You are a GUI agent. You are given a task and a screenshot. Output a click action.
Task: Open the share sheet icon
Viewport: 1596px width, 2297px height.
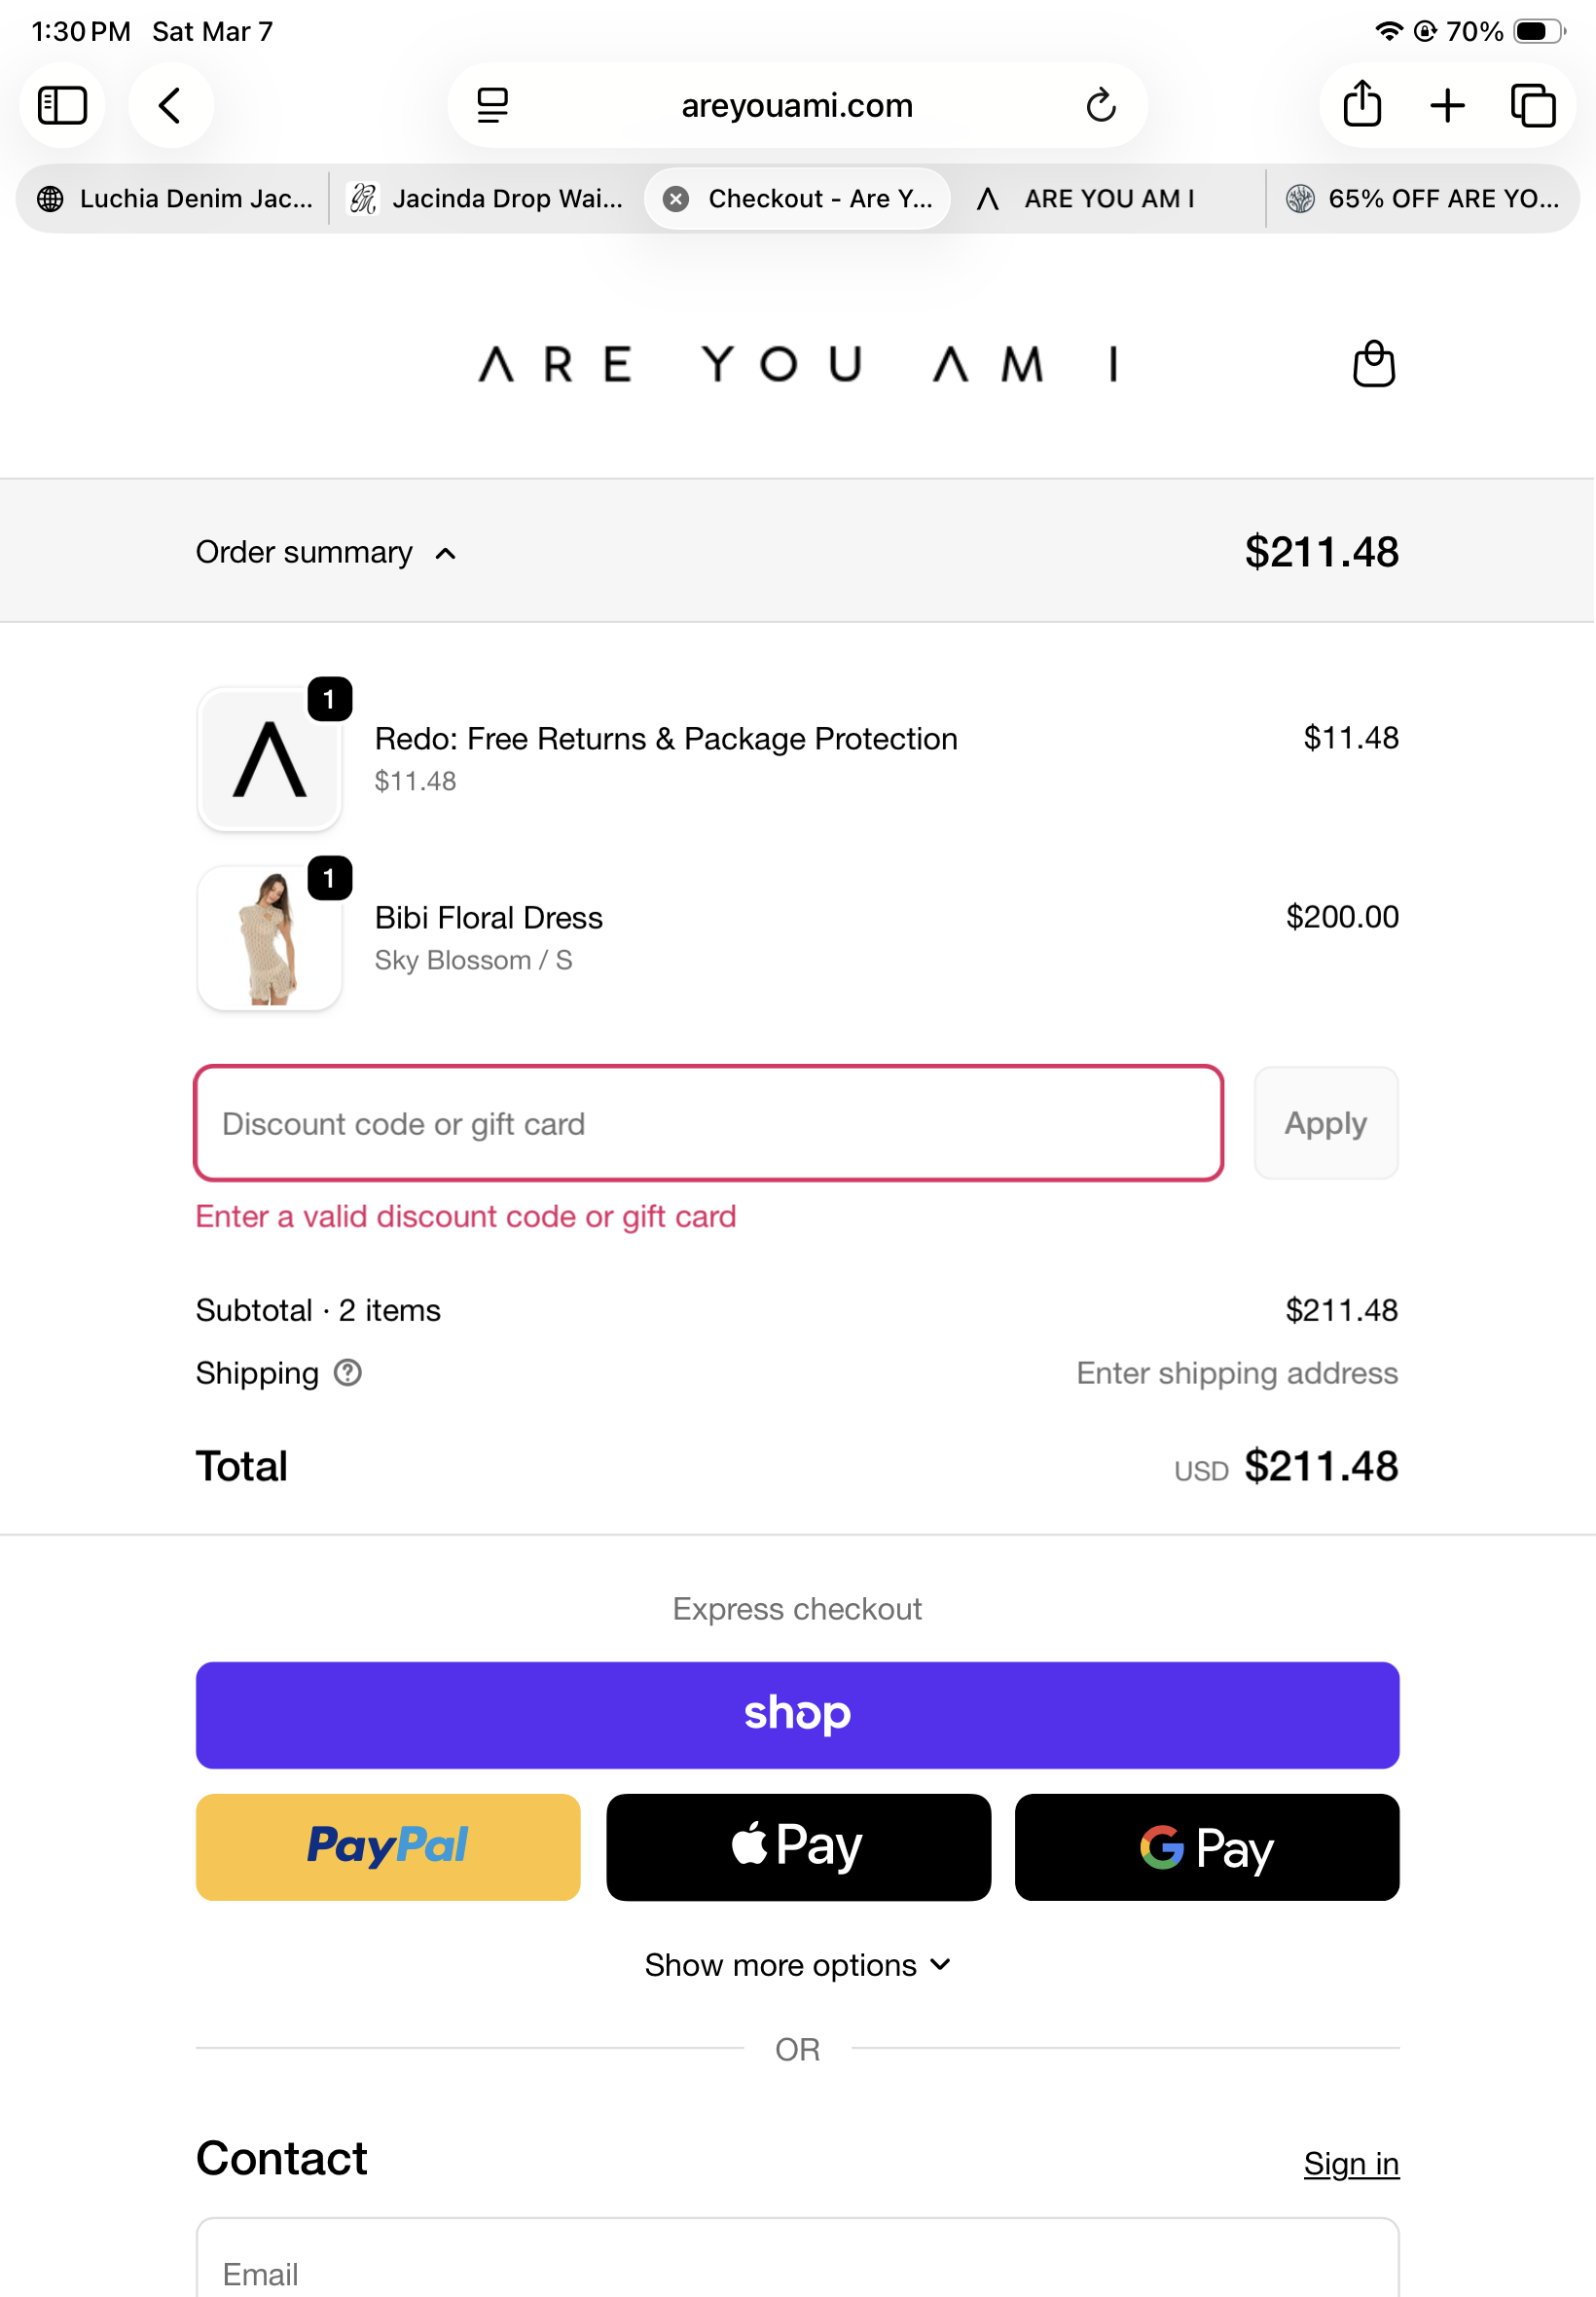[1362, 105]
